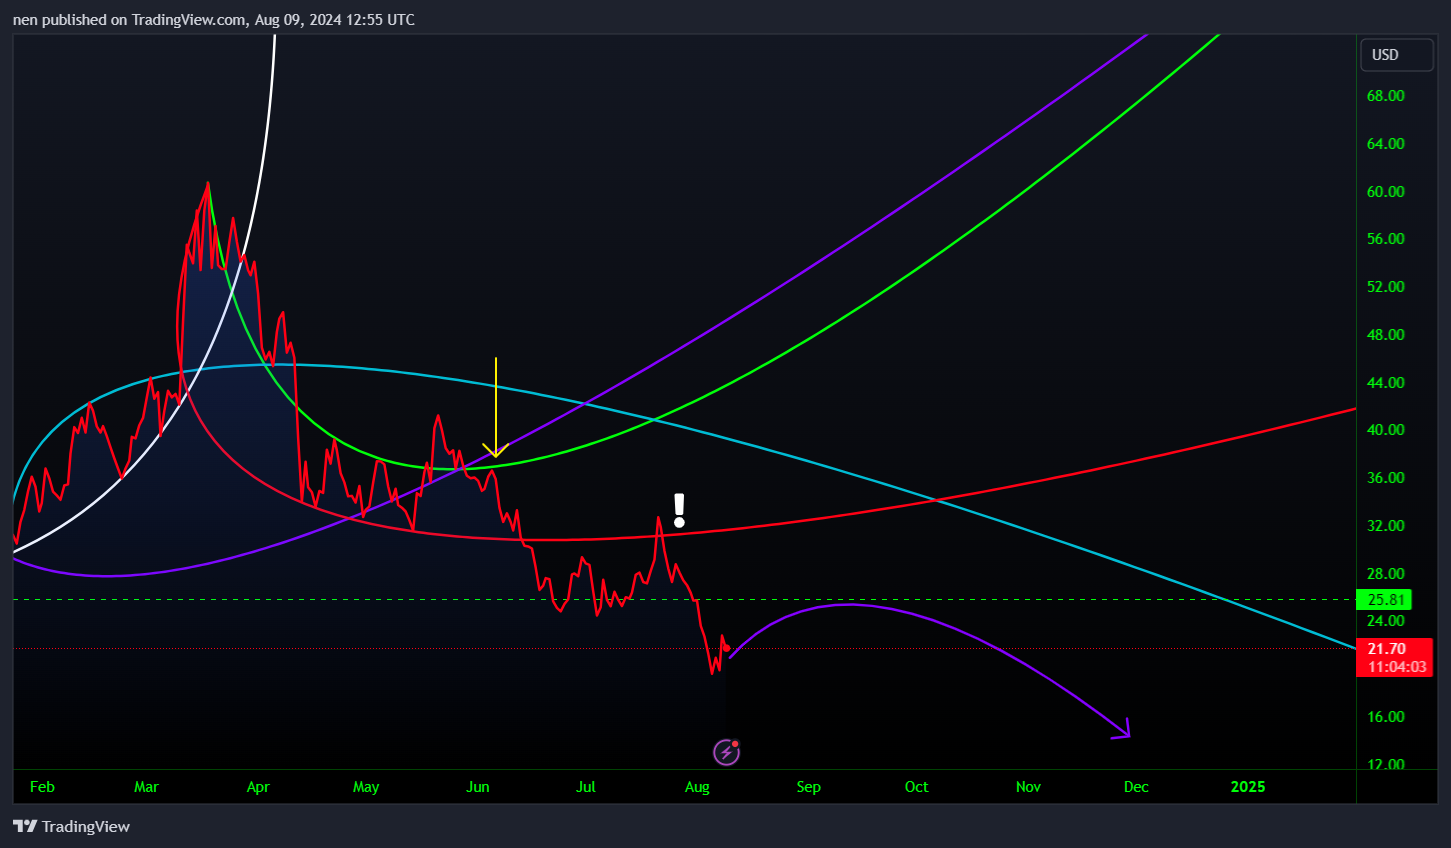Click the Dec label on time axis
Image resolution: width=1451 pixels, height=848 pixels.
(x=1136, y=787)
